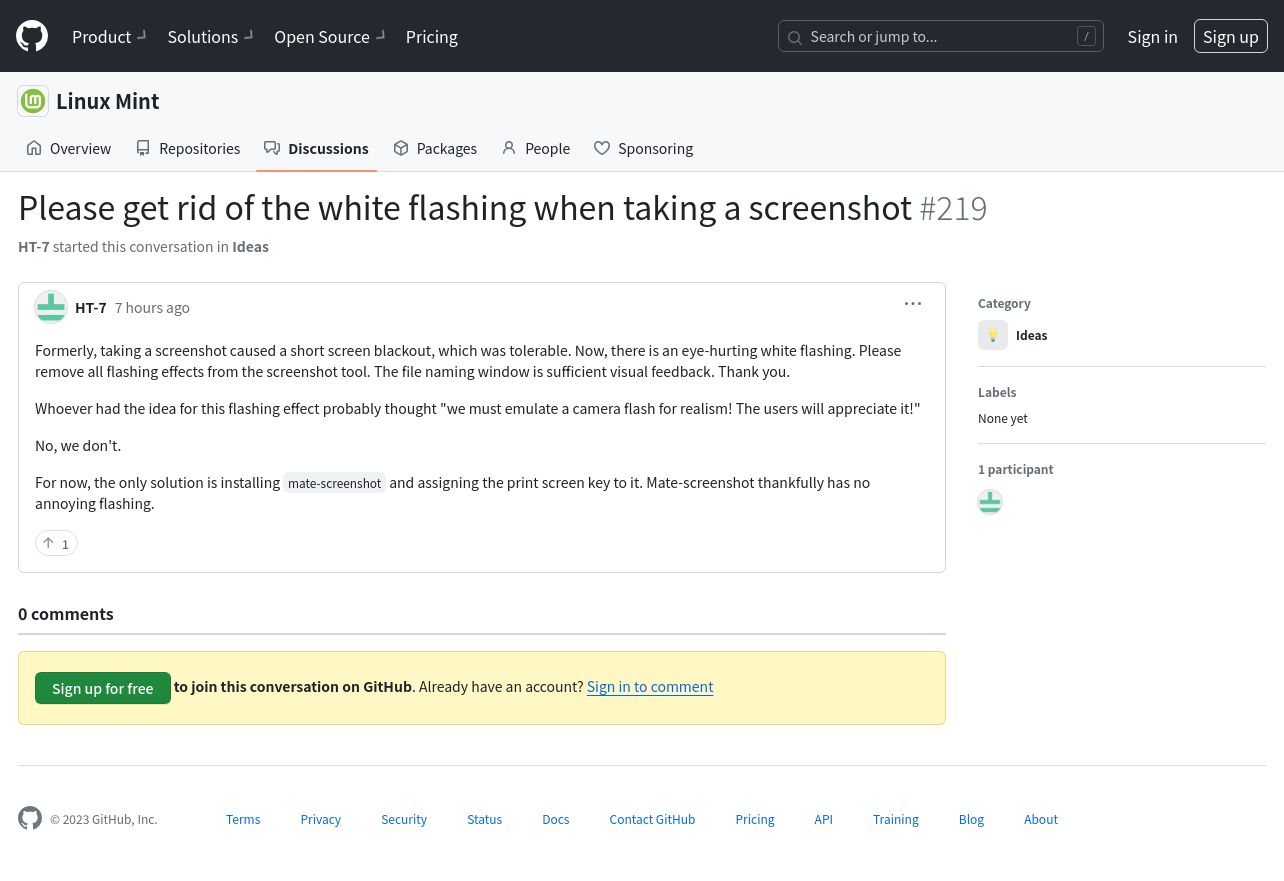Screen dimensions: 1284x881
Task: Upvote the discussion with the arrow button
Action: [56, 543]
